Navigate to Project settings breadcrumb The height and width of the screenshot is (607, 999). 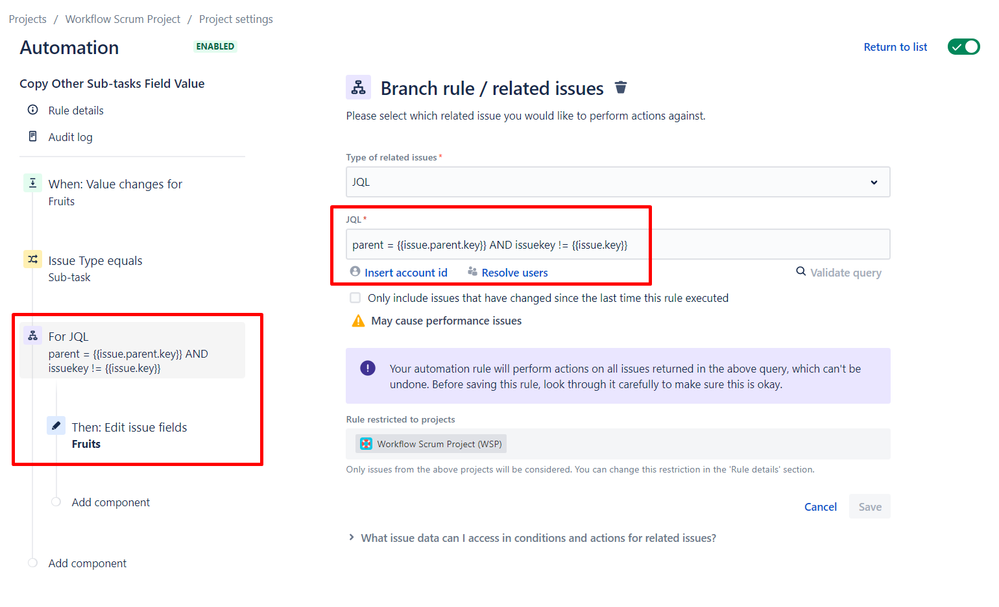tap(236, 18)
